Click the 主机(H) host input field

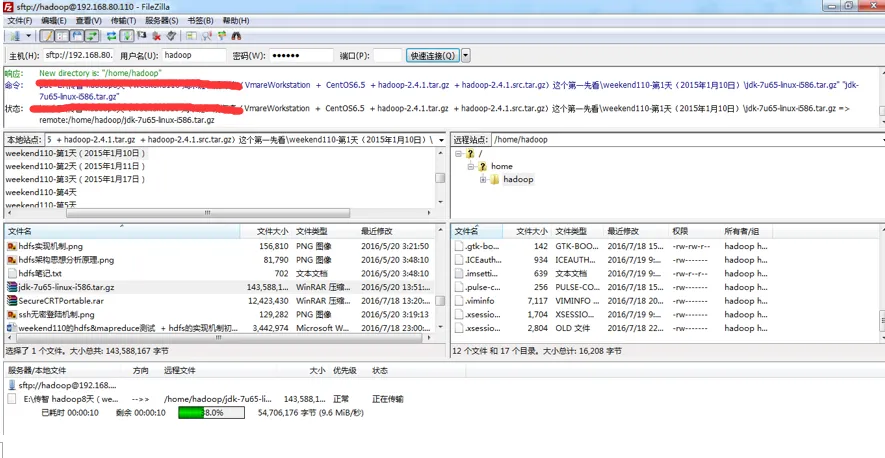coord(78,55)
